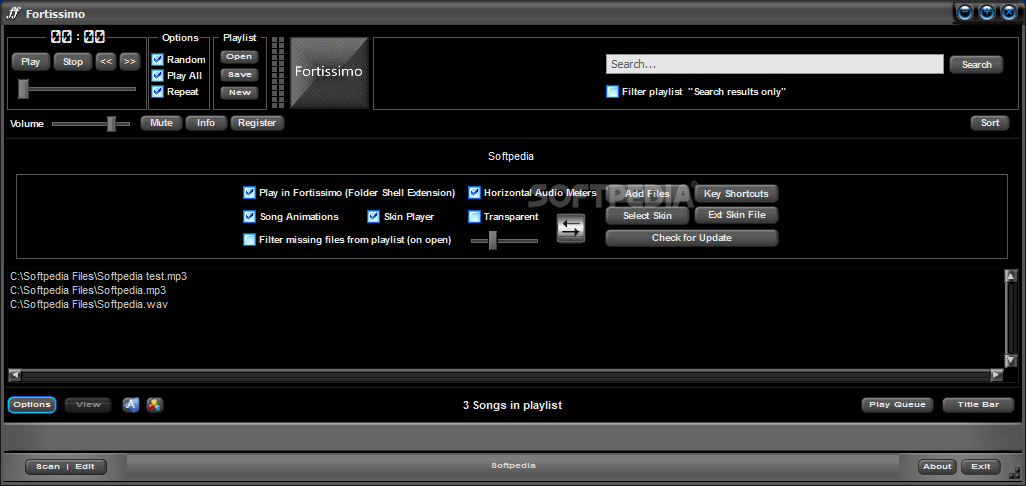The image size is (1026, 486).
Task: Click the 3 Songs in playlist status text
Action: click(512, 406)
